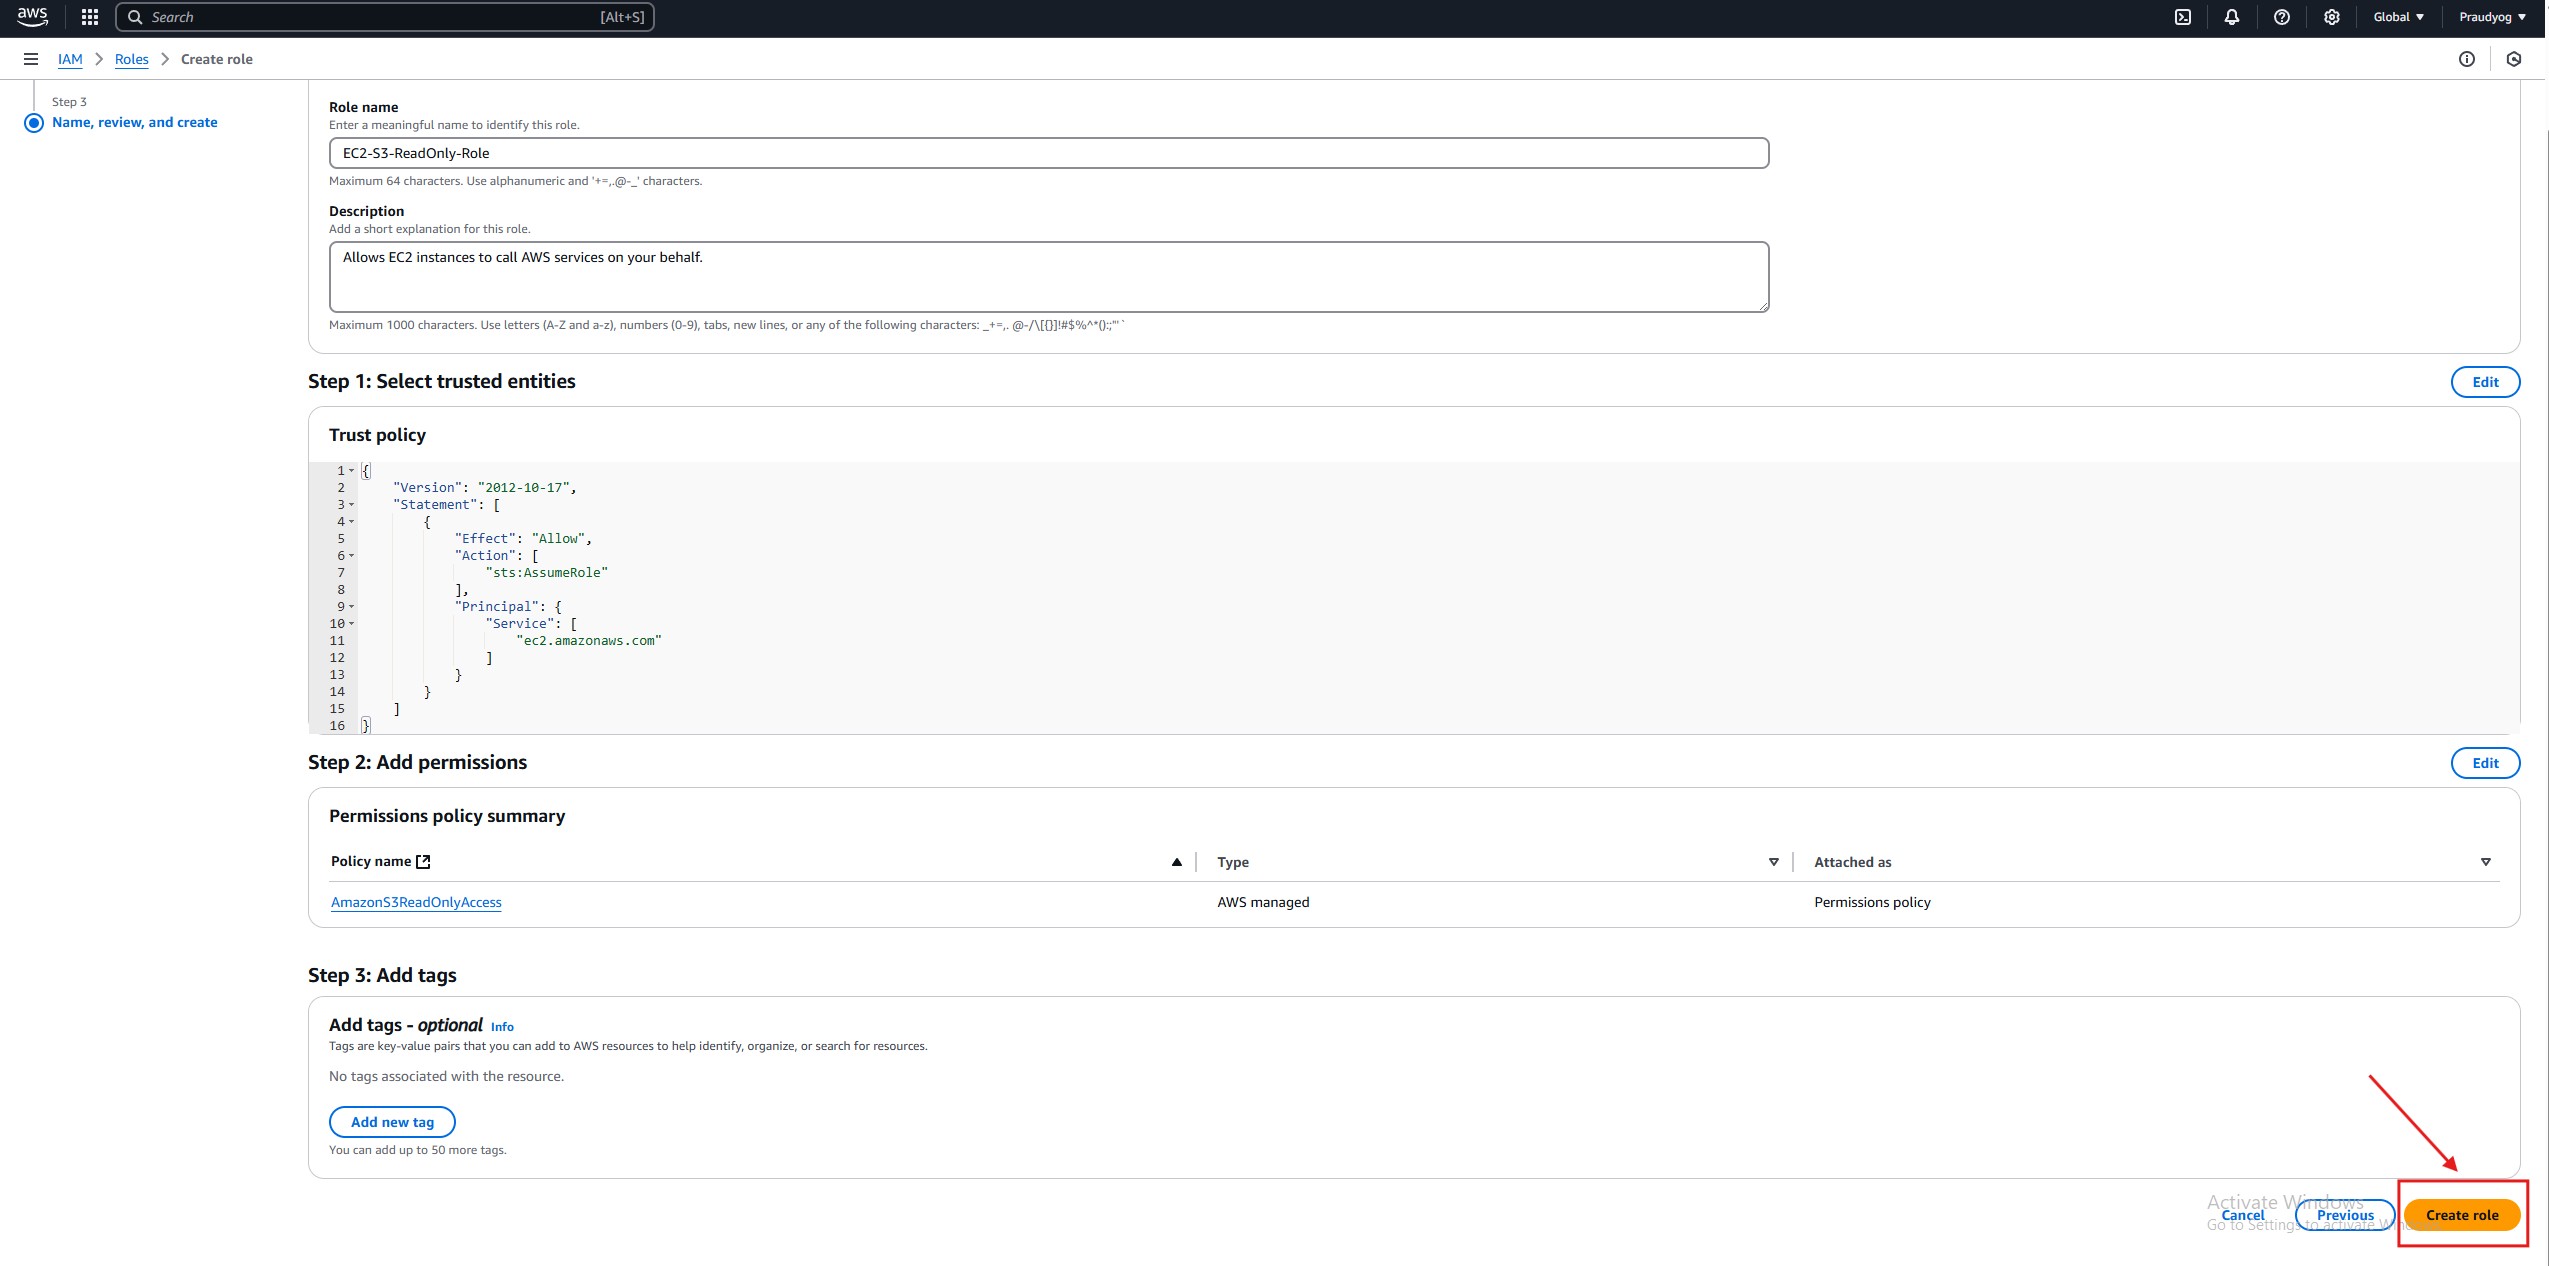Open the Praudyog account dropdown
The width and height of the screenshot is (2549, 1266).
[2492, 17]
